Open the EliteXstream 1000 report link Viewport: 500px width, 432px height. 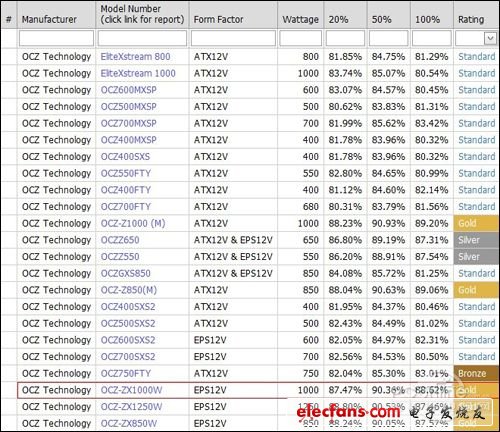point(138,73)
